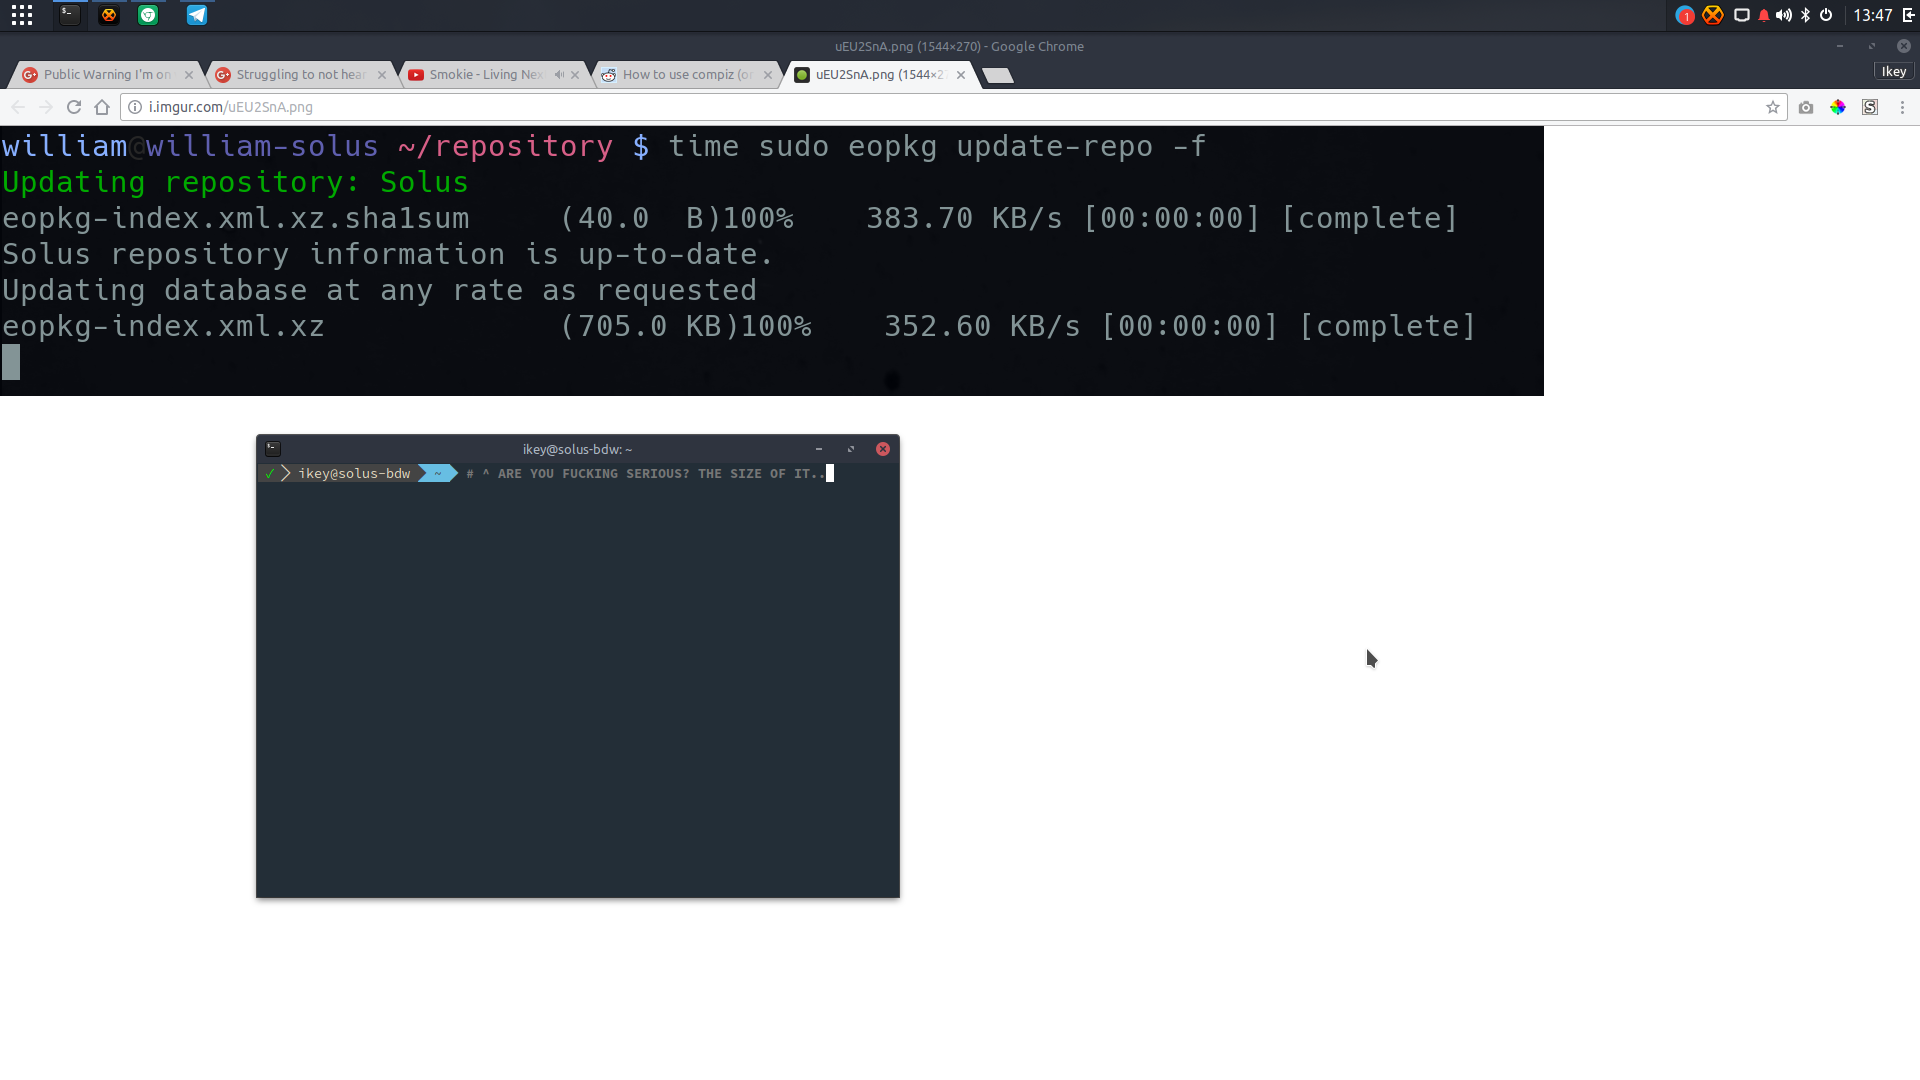Open the applications grid menu in the top panel
This screenshot has width=1920, height=1080.
point(22,15)
